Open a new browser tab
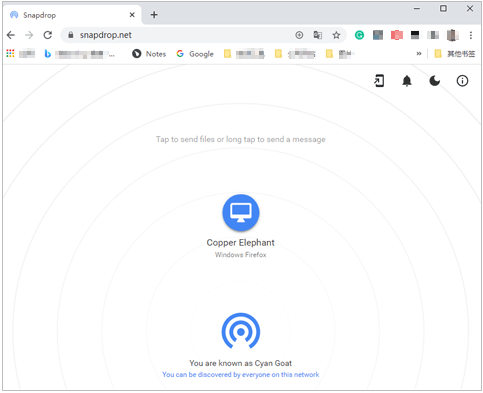The width and height of the screenshot is (483, 393). [154, 15]
